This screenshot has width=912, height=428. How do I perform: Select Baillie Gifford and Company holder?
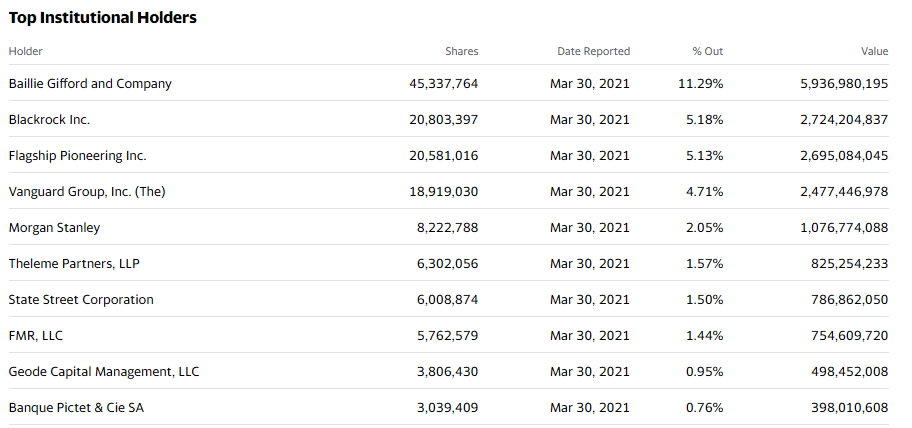point(90,84)
